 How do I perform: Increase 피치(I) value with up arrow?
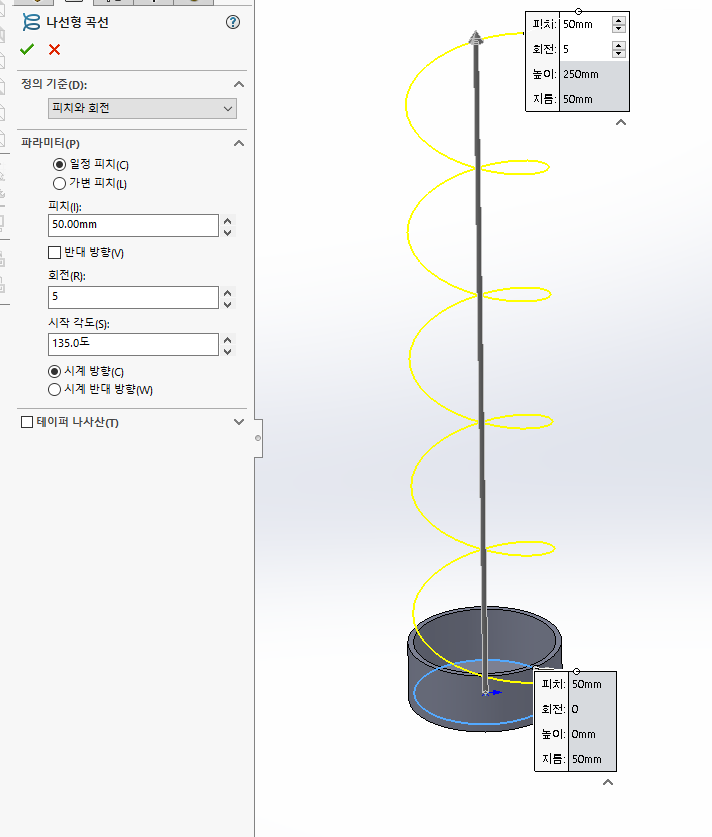(228, 220)
